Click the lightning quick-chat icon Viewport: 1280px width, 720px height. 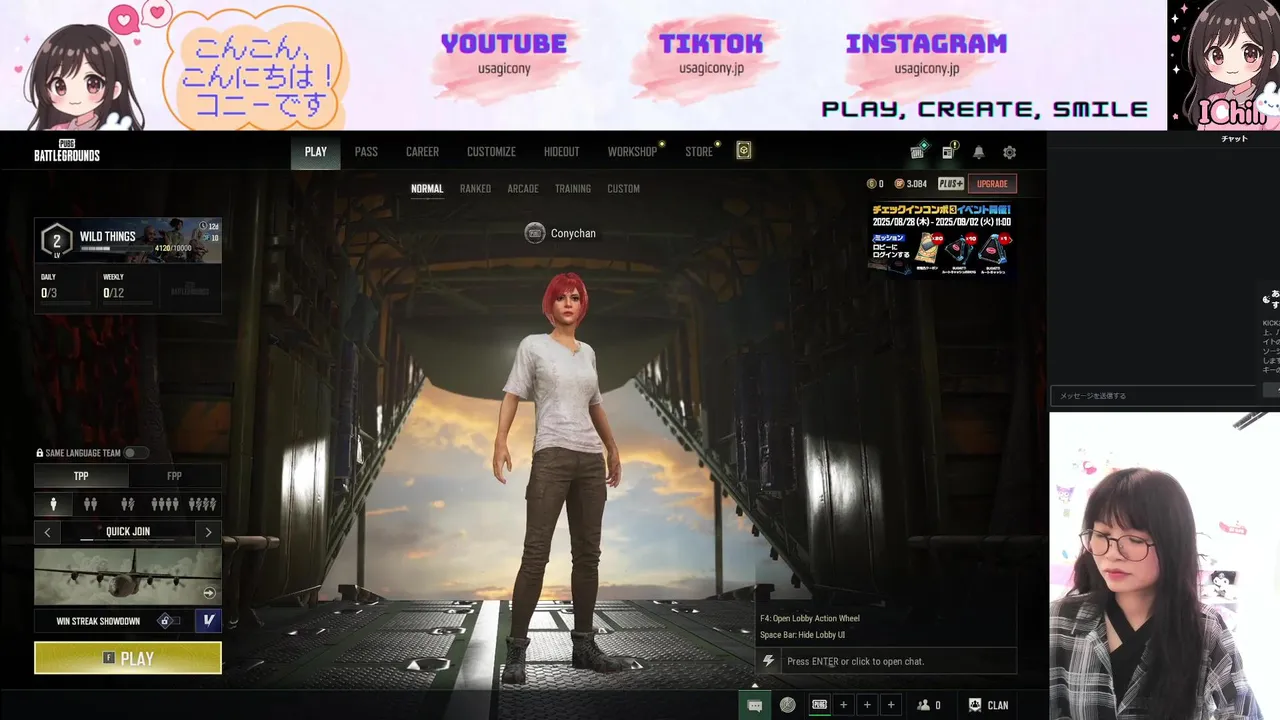[768, 661]
